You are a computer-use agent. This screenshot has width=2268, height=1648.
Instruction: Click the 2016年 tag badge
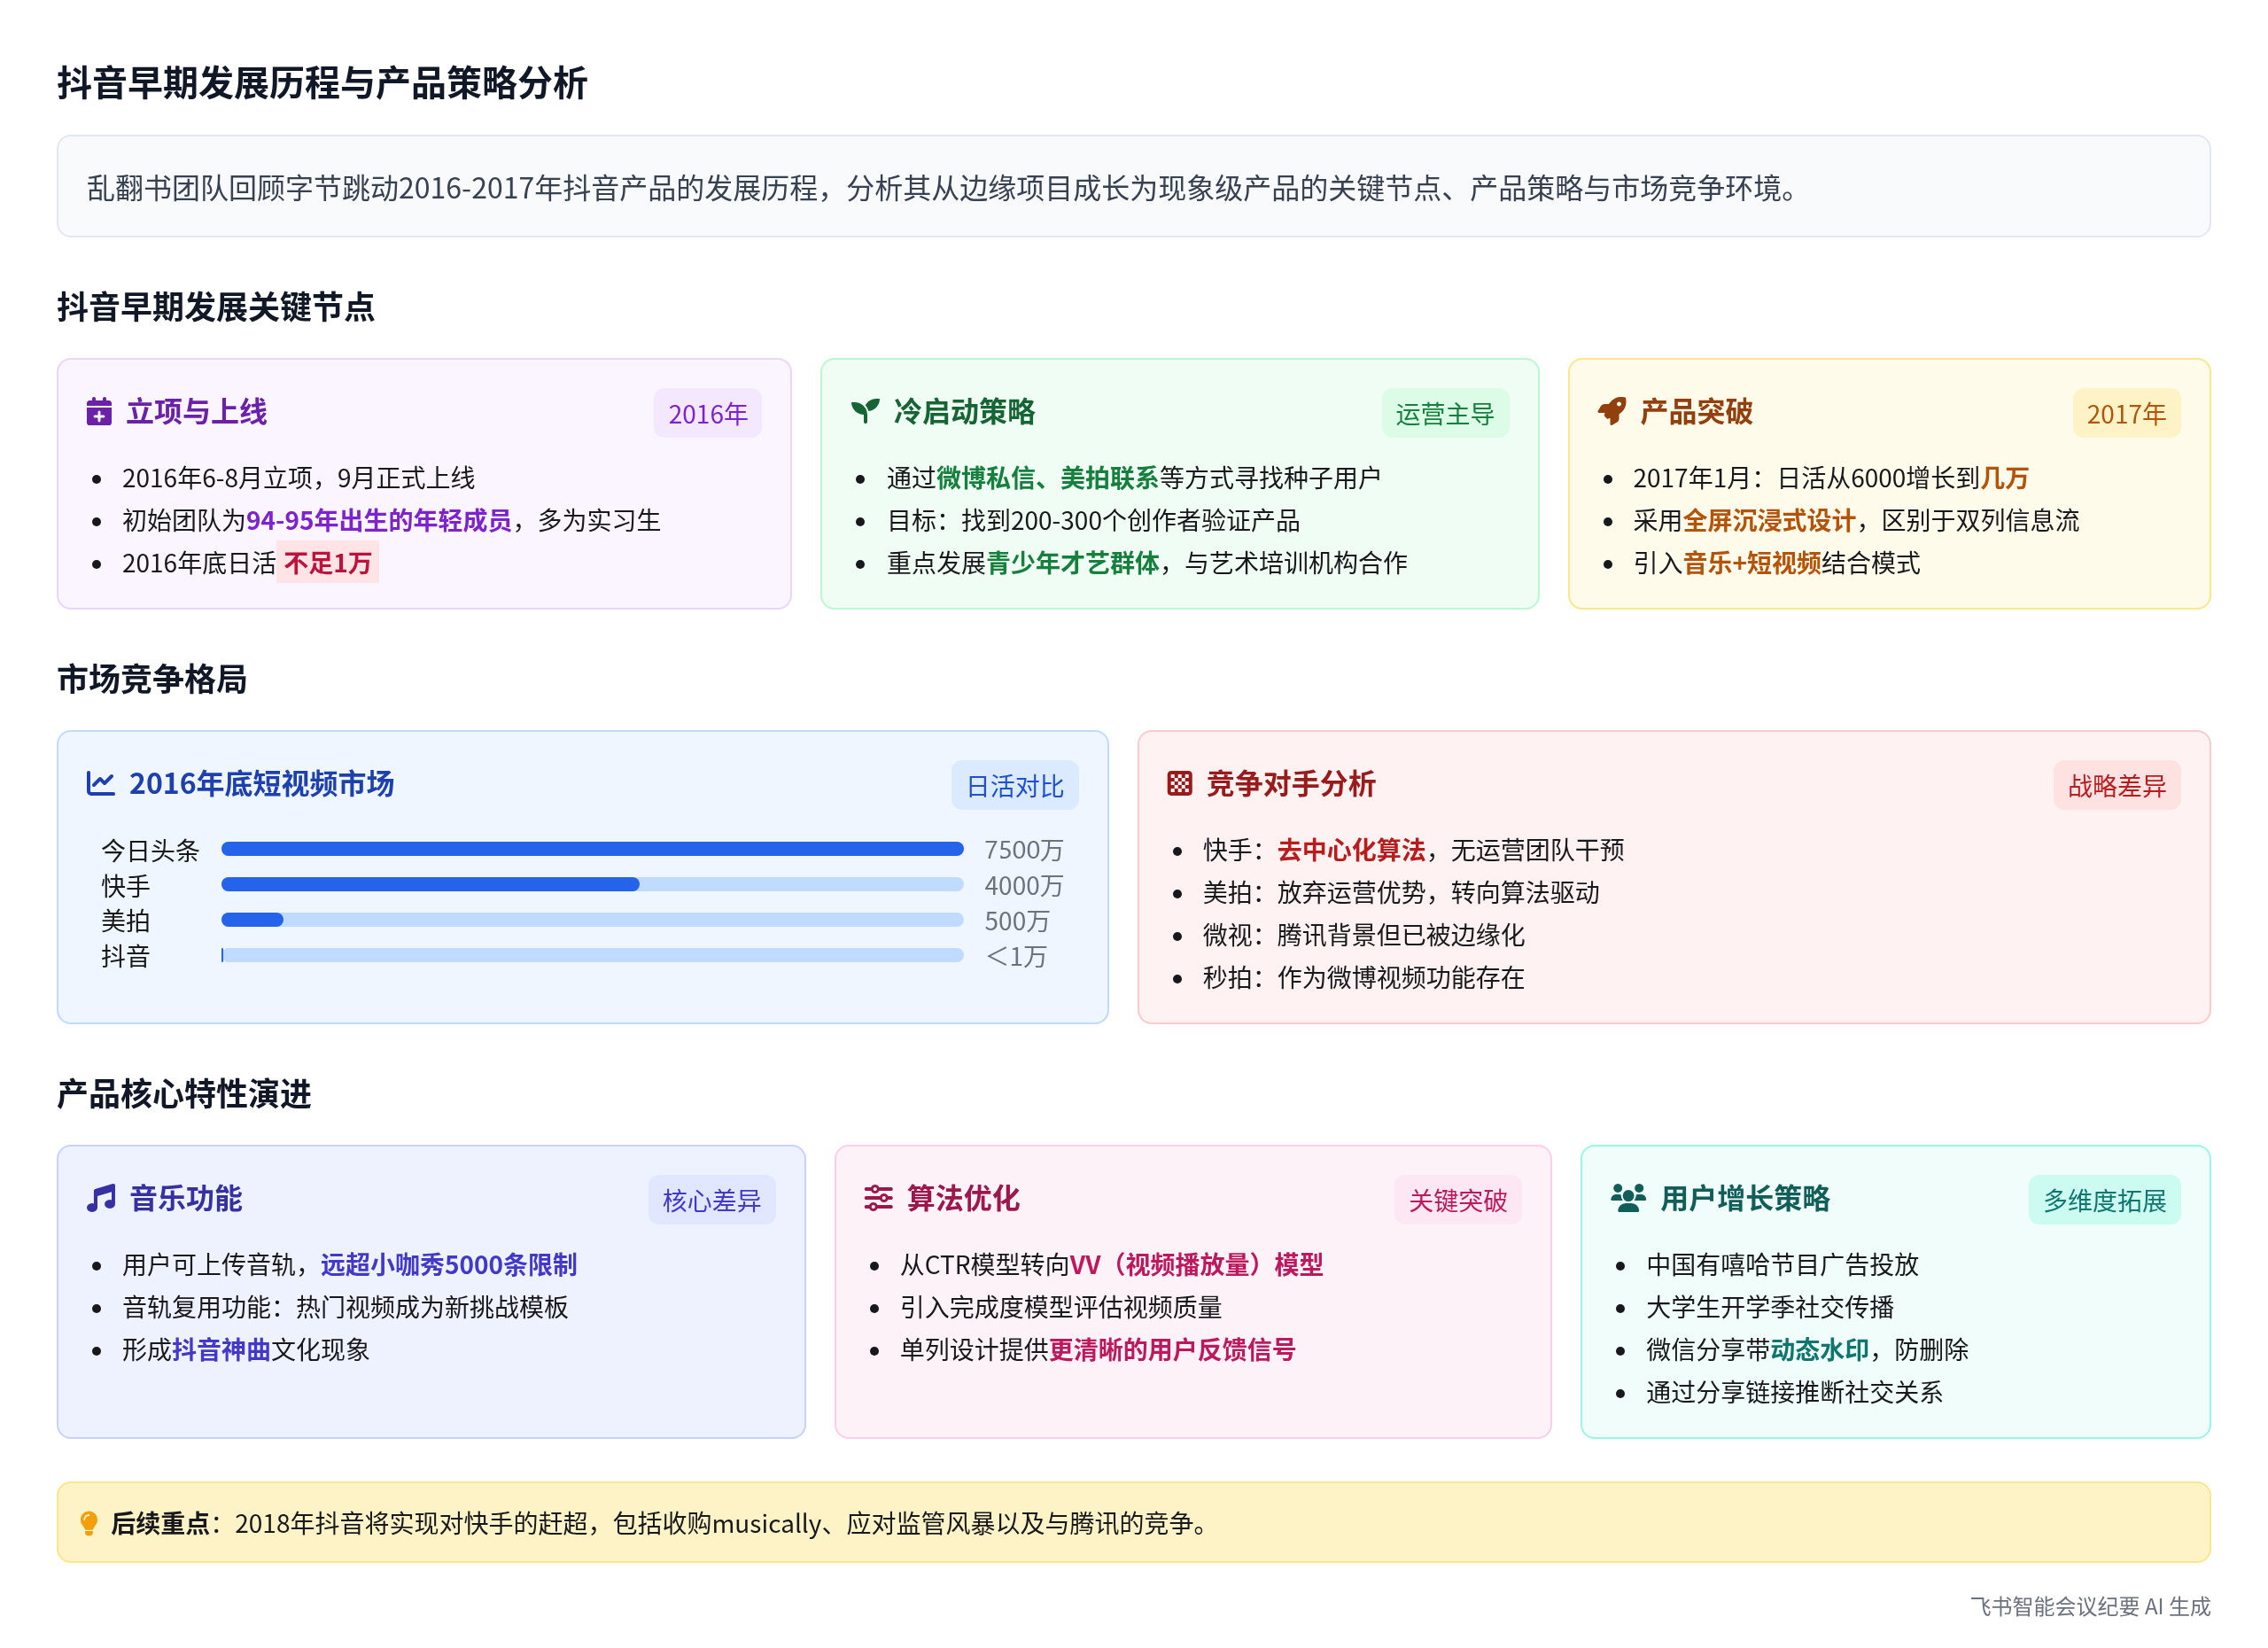click(707, 414)
